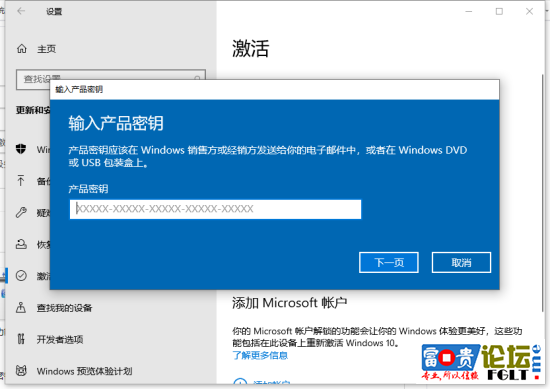The height and width of the screenshot is (389, 550).
Task: Click the 下一页 button
Action: click(389, 262)
